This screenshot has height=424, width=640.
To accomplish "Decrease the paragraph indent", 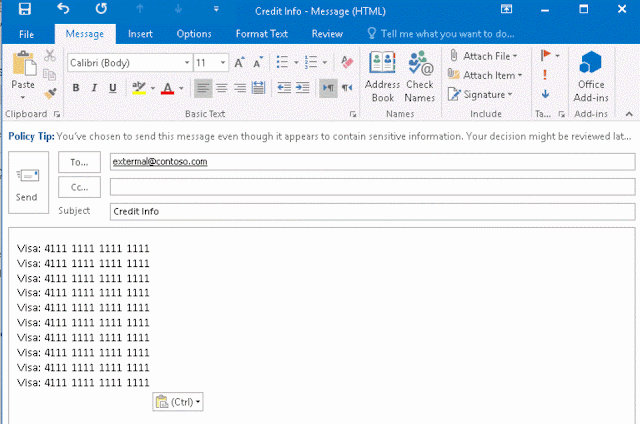I will [284, 88].
